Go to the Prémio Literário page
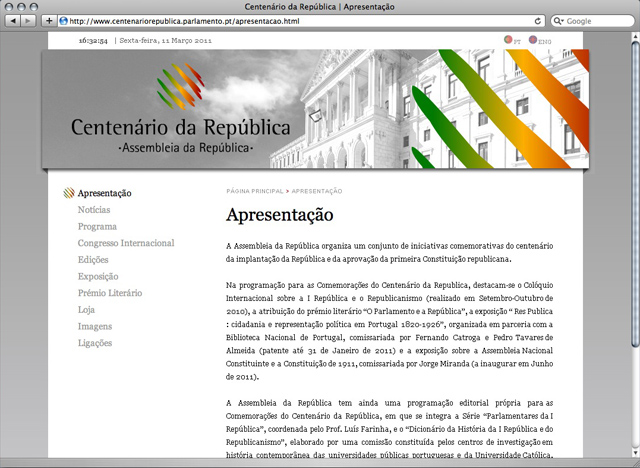Screen dimensions: 640x468 point(110,293)
